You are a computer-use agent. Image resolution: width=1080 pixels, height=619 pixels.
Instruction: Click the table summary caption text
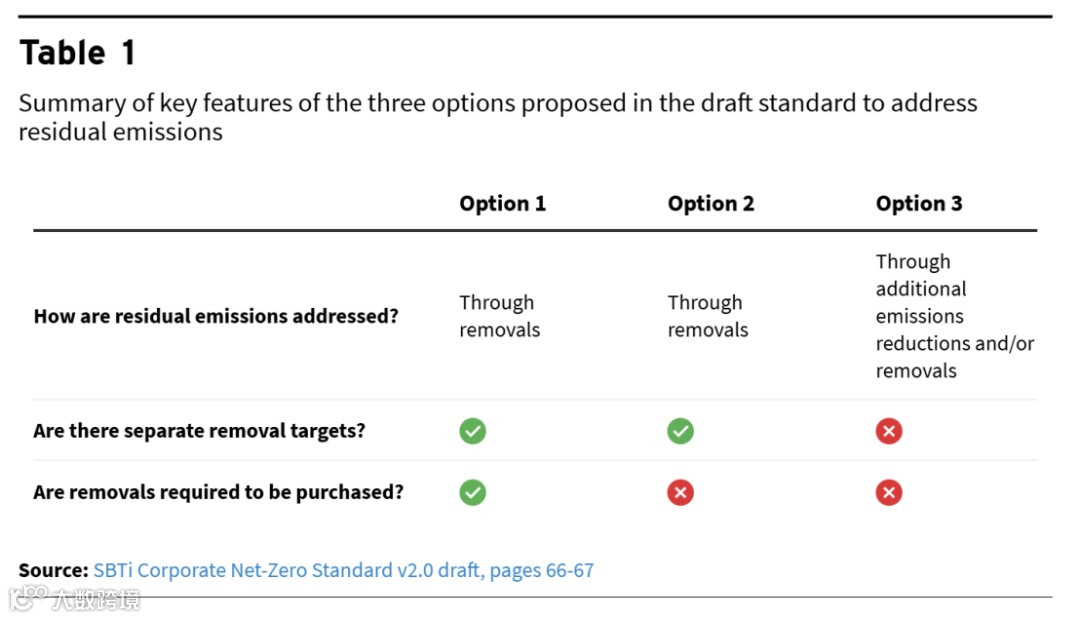point(497,117)
